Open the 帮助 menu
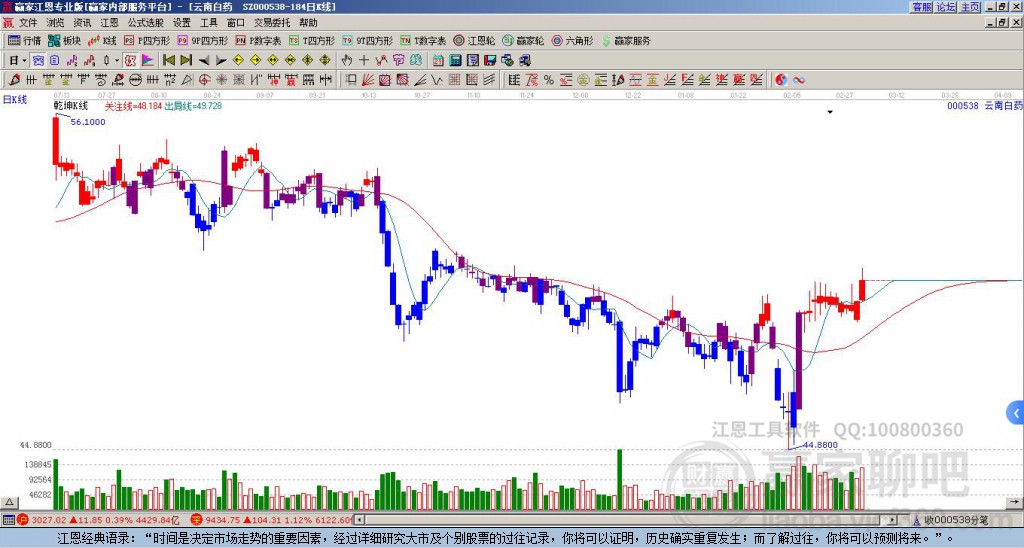Screen dimensions: 1024x548 point(308,23)
